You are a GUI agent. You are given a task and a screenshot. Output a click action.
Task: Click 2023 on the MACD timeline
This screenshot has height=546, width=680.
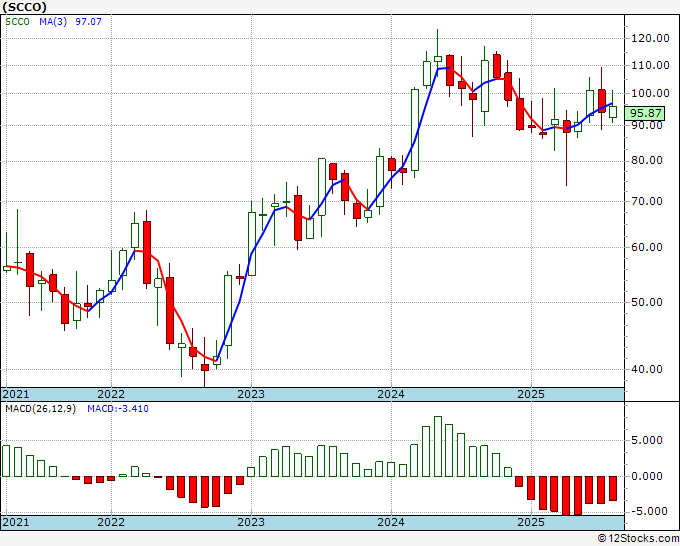coord(251,522)
